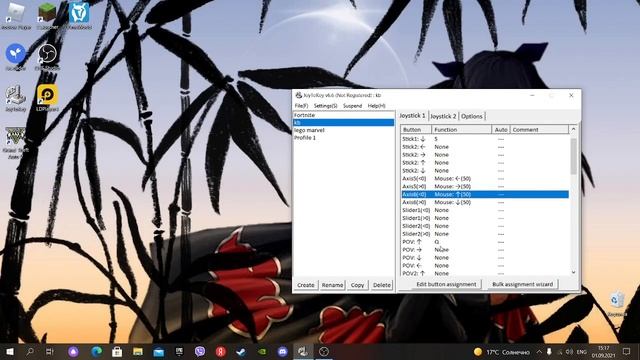Image resolution: width=640 pixels, height=360 pixels.
Task: Select the Slider1(<0) row
Action: 485,210
